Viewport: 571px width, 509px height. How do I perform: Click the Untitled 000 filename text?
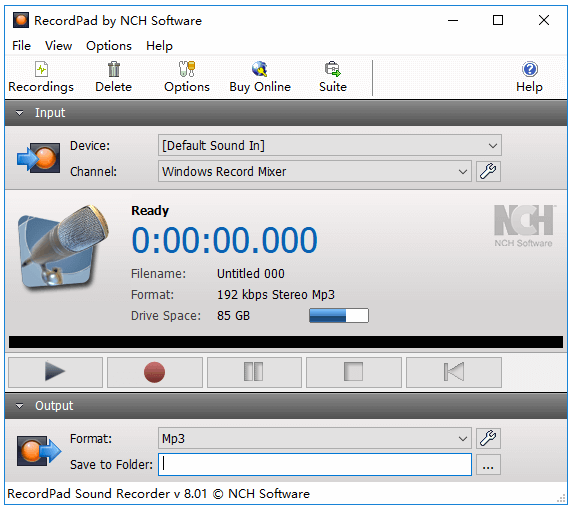(251, 273)
